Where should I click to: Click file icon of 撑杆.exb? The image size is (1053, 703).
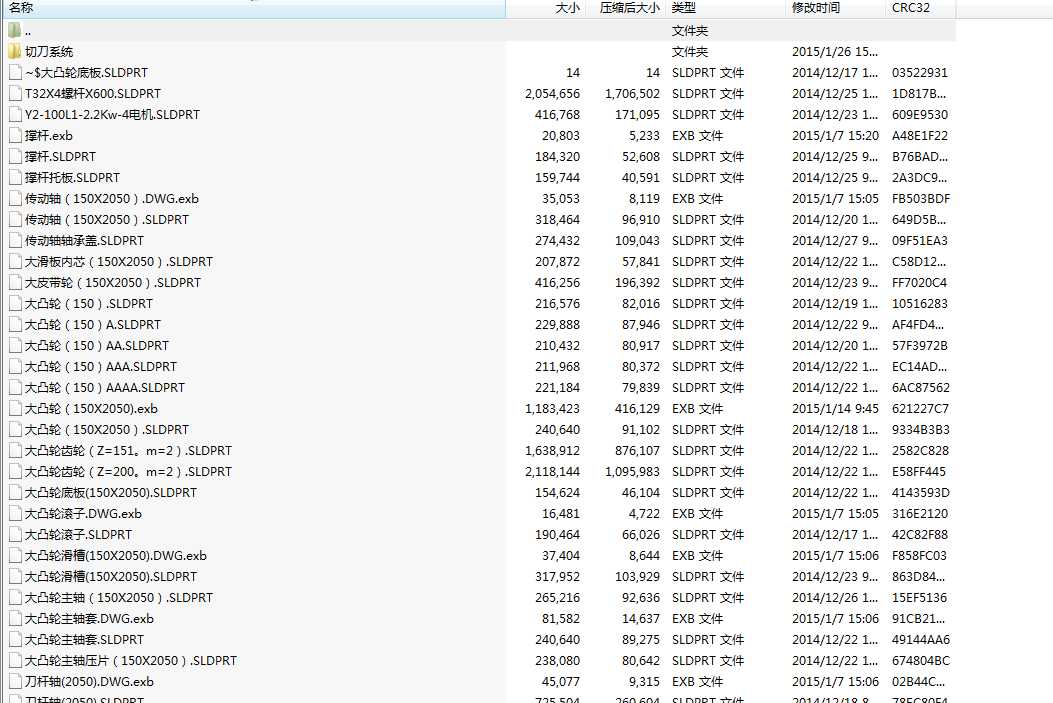pyautogui.click(x=15, y=136)
